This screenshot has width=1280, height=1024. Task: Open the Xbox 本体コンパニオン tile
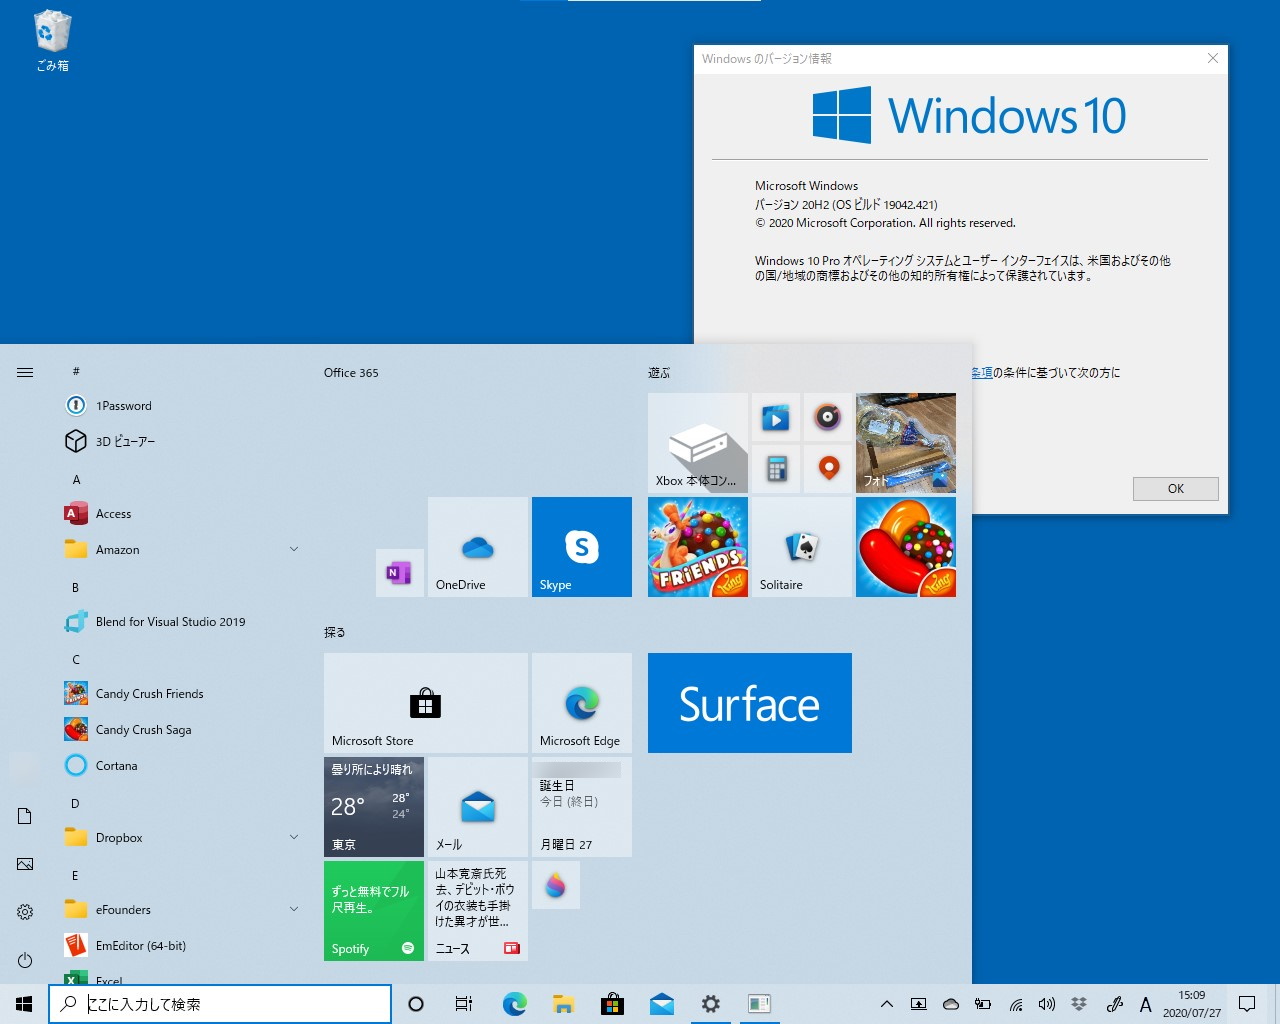pos(697,443)
